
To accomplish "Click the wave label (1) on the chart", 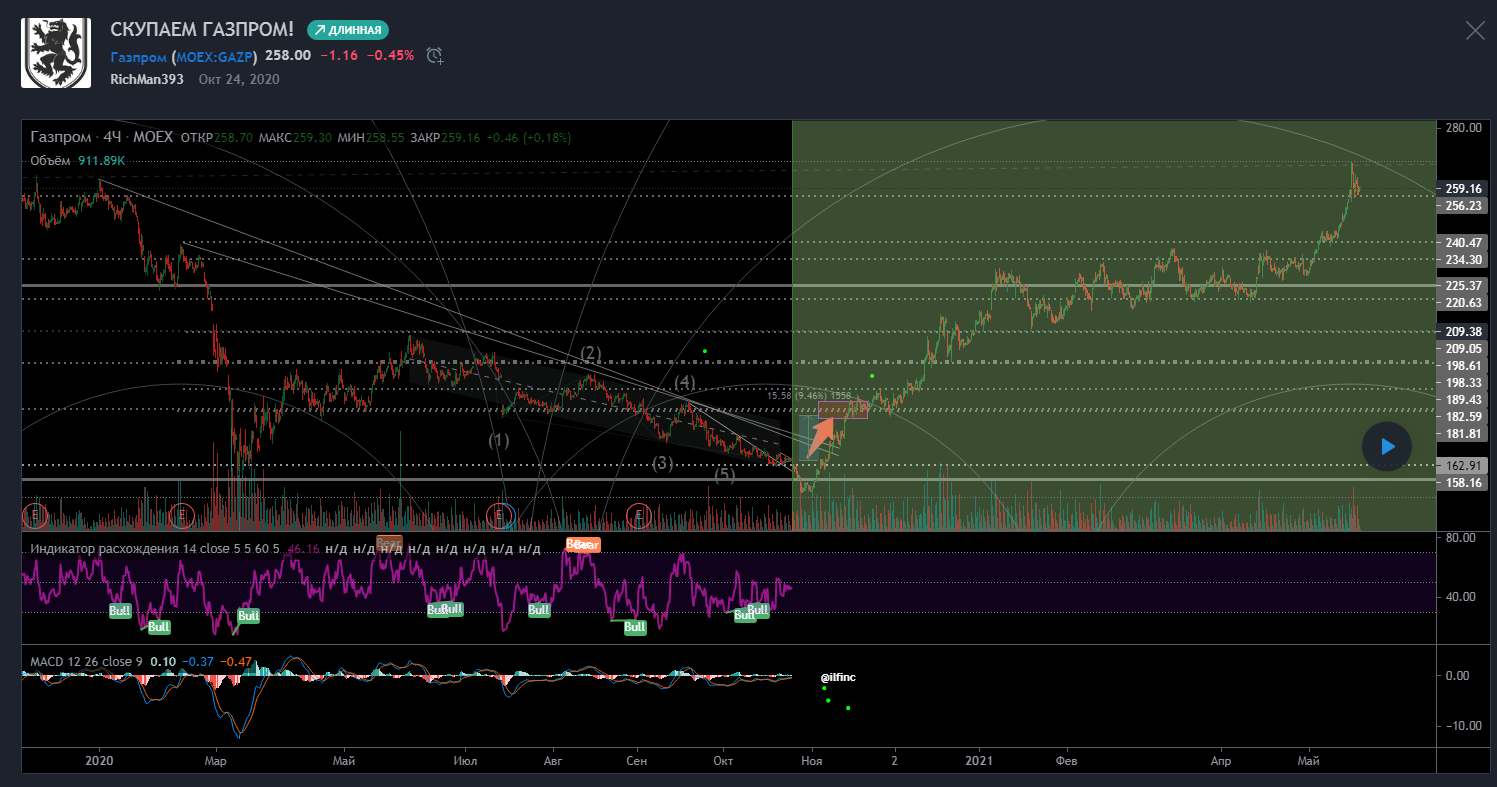I will 499,440.
